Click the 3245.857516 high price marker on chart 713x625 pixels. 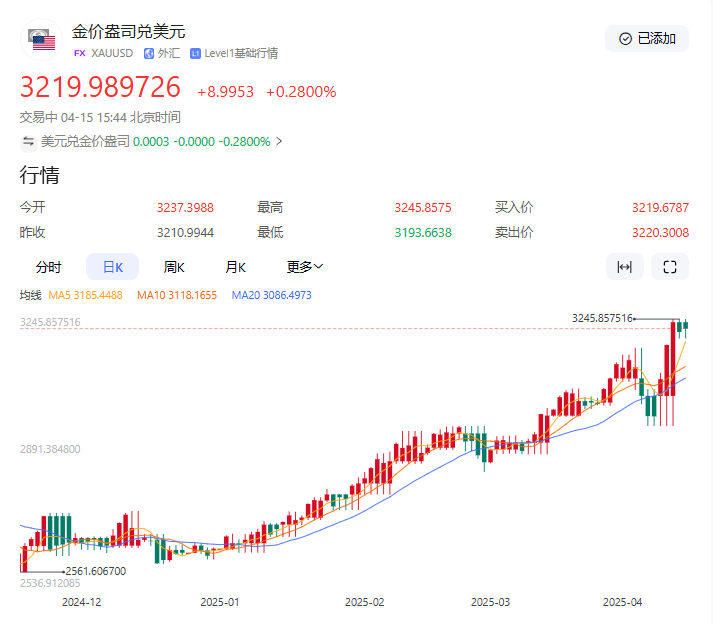tap(602, 318)
